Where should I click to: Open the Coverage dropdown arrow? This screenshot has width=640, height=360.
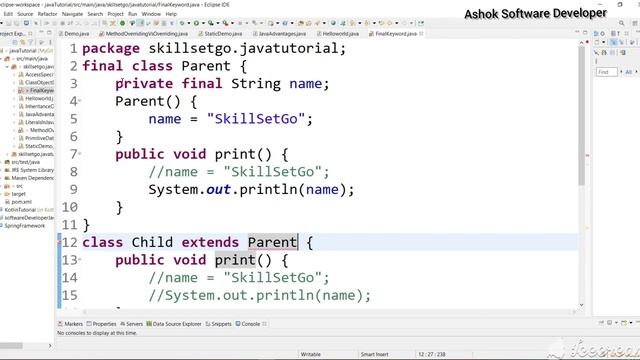click(218, 23)
